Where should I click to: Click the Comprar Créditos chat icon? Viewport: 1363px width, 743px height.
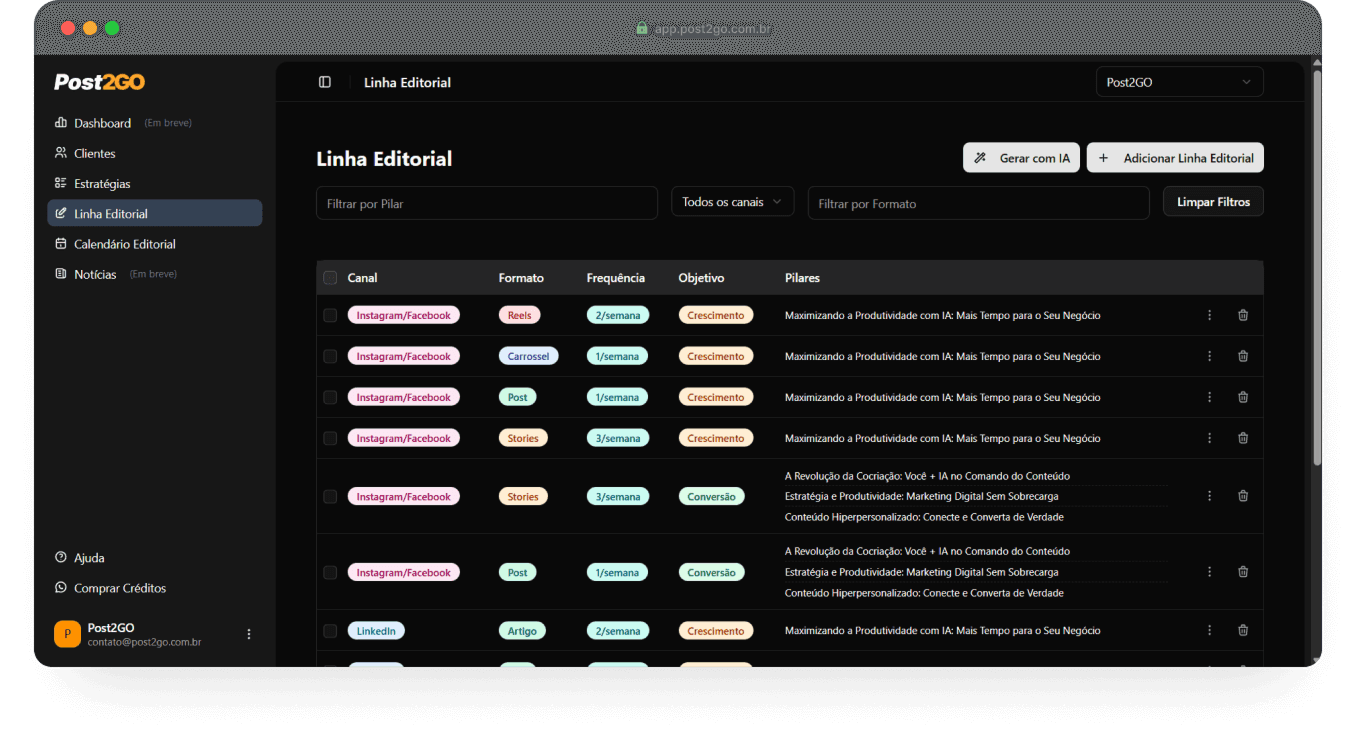61,588
